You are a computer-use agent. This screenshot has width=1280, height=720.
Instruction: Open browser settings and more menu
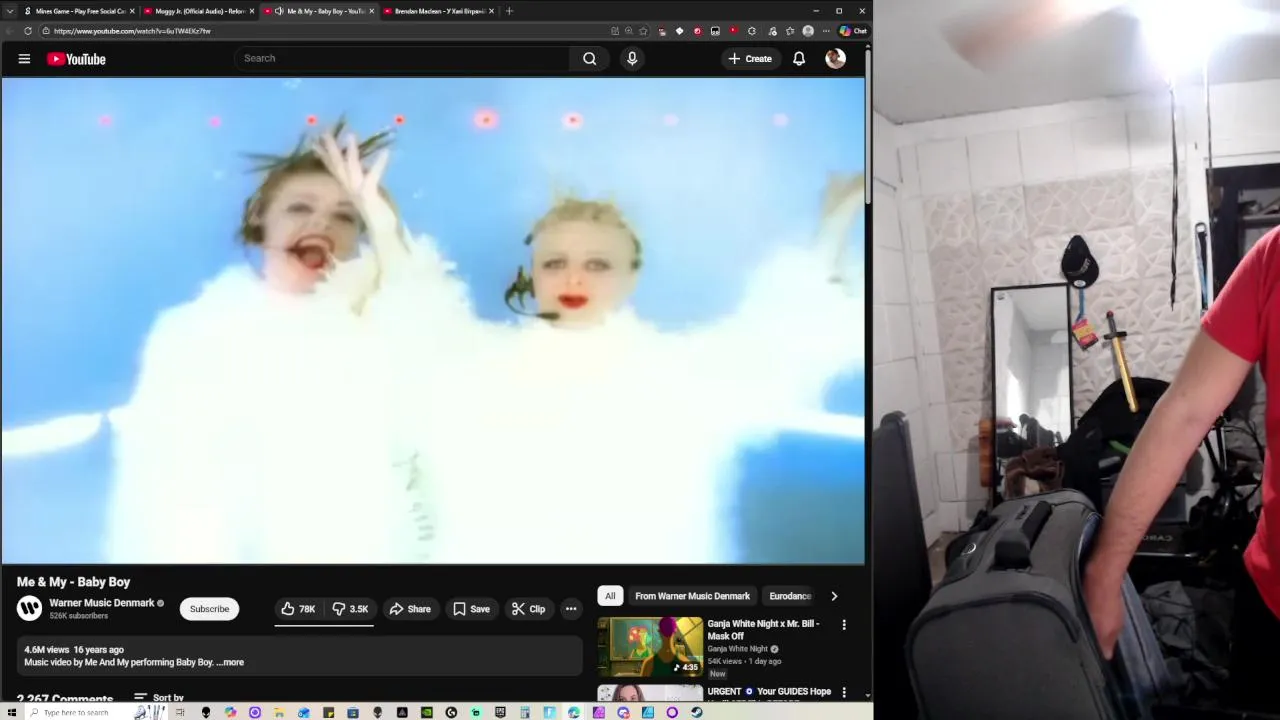[826, 31]
